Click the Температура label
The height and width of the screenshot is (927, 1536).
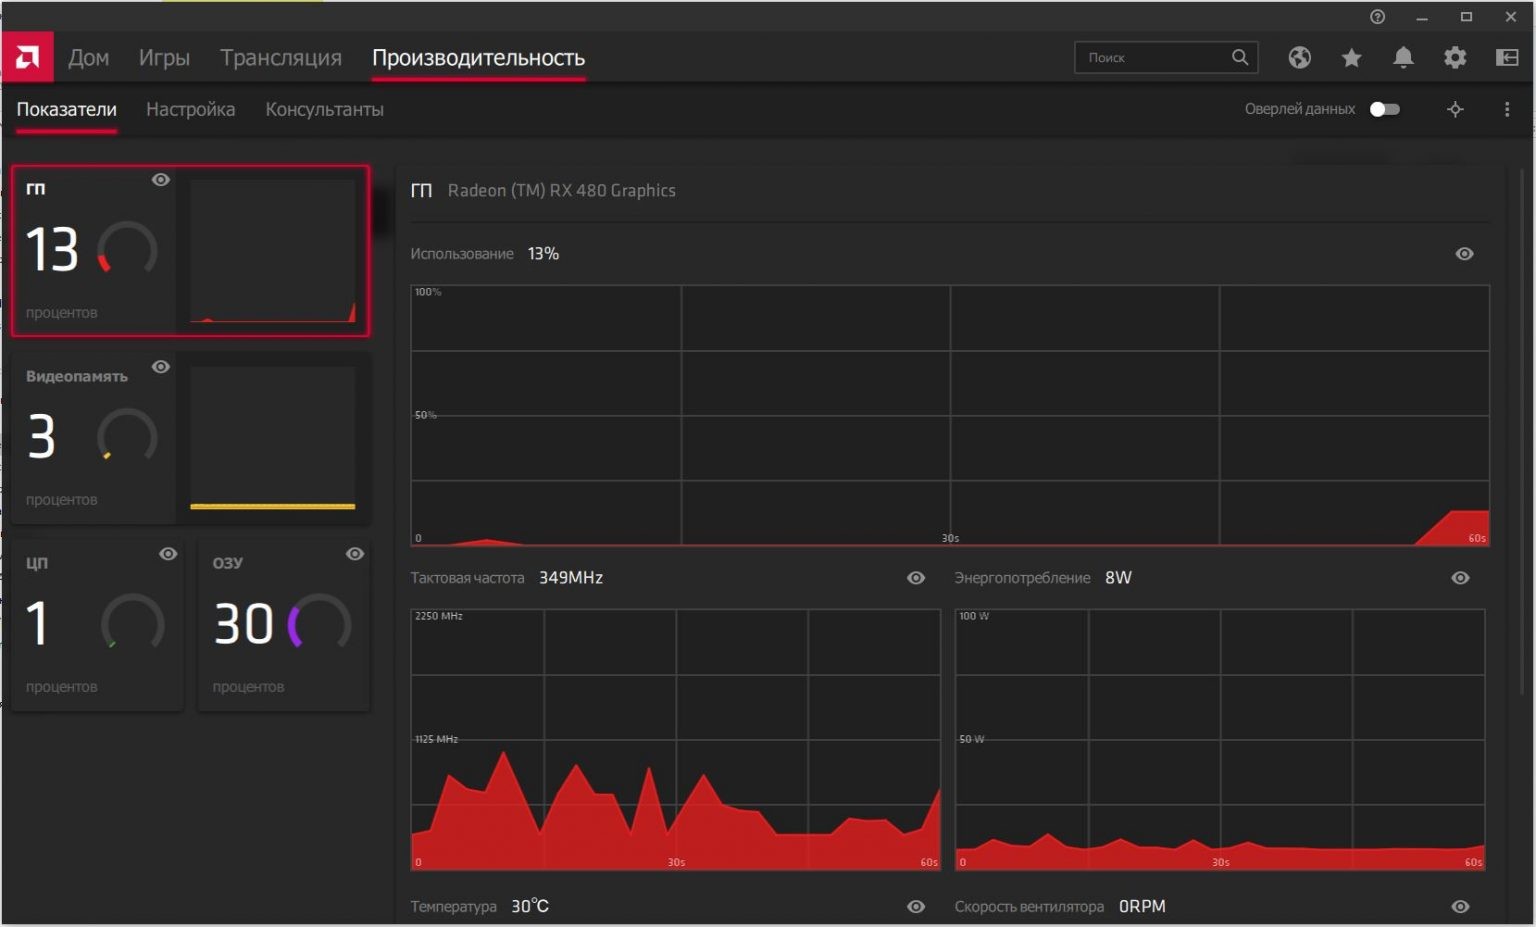pos(453,907)
